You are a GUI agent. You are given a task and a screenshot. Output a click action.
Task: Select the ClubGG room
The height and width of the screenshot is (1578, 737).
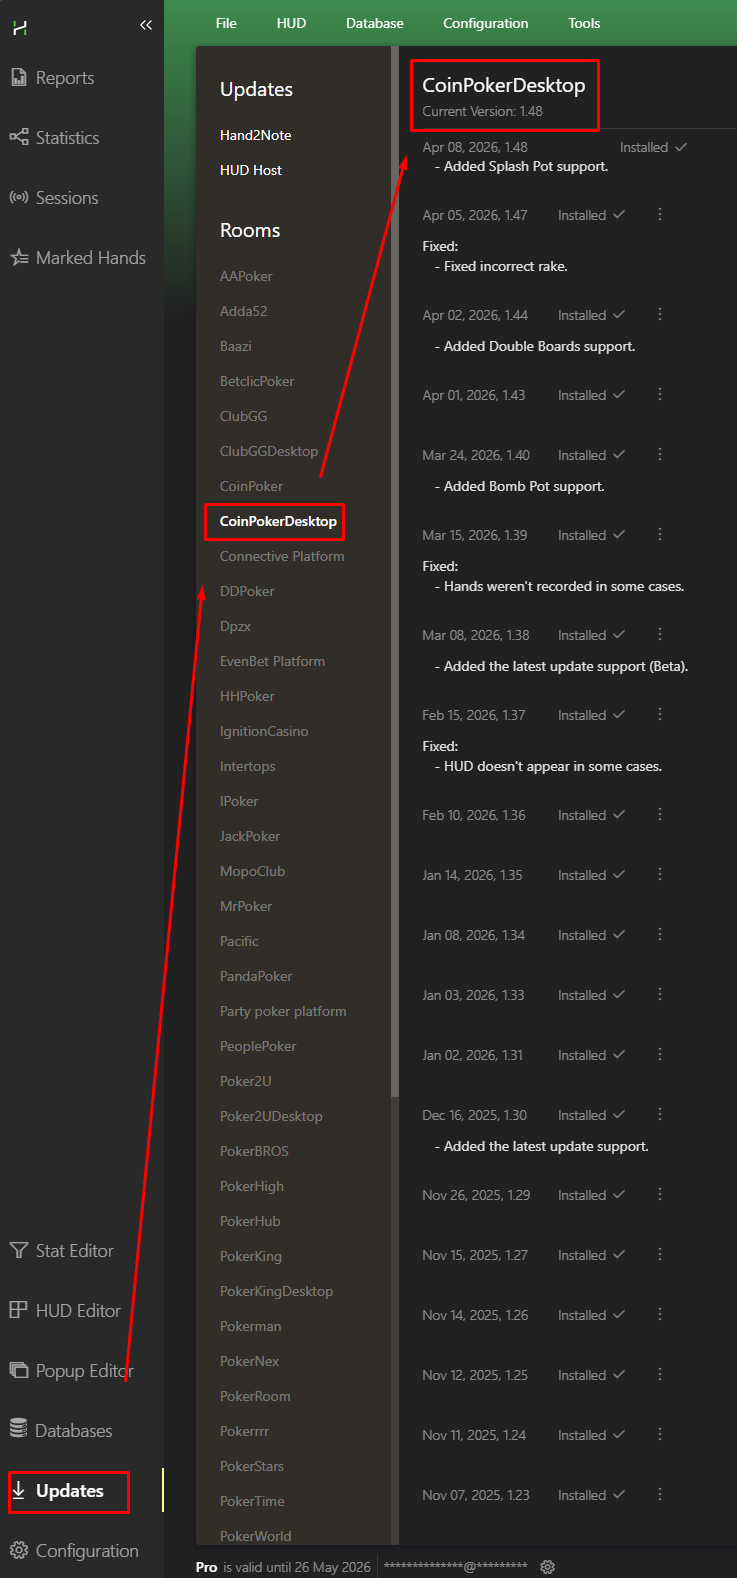[244, 416]
